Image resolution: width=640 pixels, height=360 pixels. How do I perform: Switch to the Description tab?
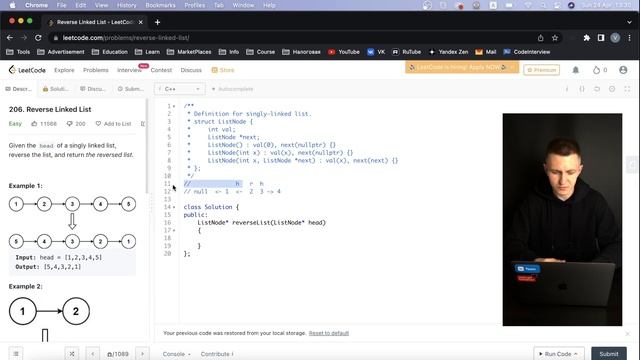pos(18,89)
